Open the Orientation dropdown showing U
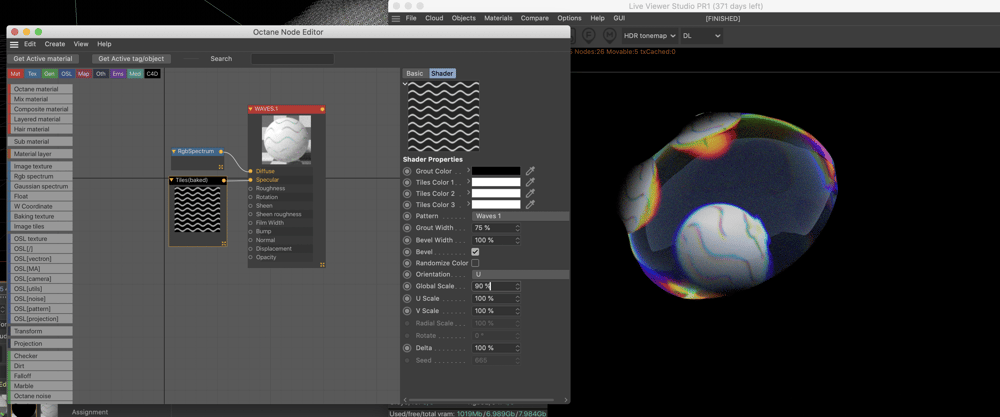The image size is (1000, 417). coord(520,274)
